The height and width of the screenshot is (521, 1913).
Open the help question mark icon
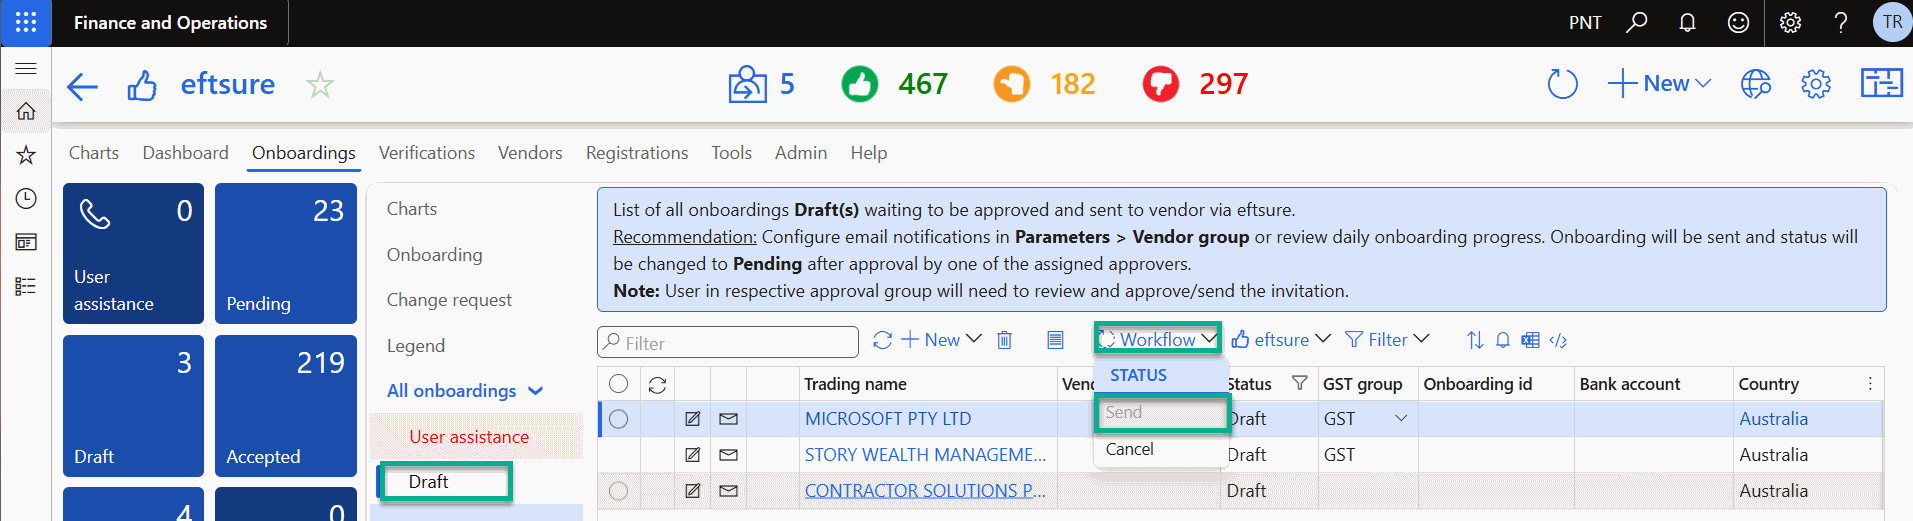point(1840,22)
